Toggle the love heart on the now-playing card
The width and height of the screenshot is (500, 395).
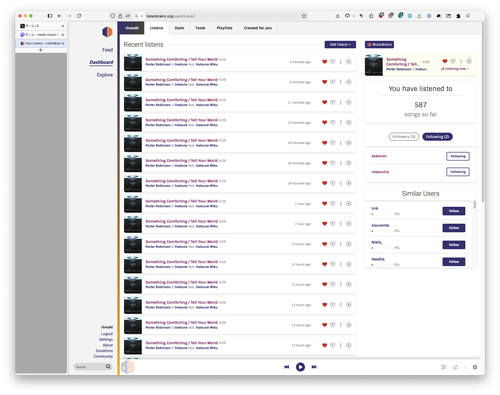click(x=445, y=61)
